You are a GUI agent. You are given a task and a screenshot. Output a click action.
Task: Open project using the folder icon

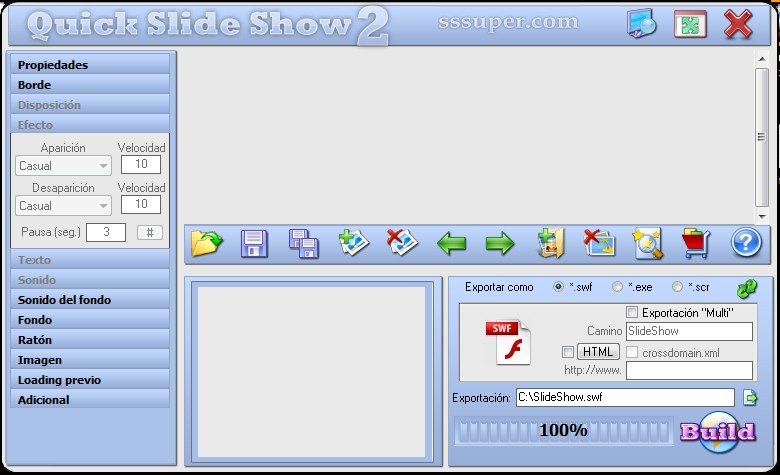pyautogui.click(x=206, y=243)
